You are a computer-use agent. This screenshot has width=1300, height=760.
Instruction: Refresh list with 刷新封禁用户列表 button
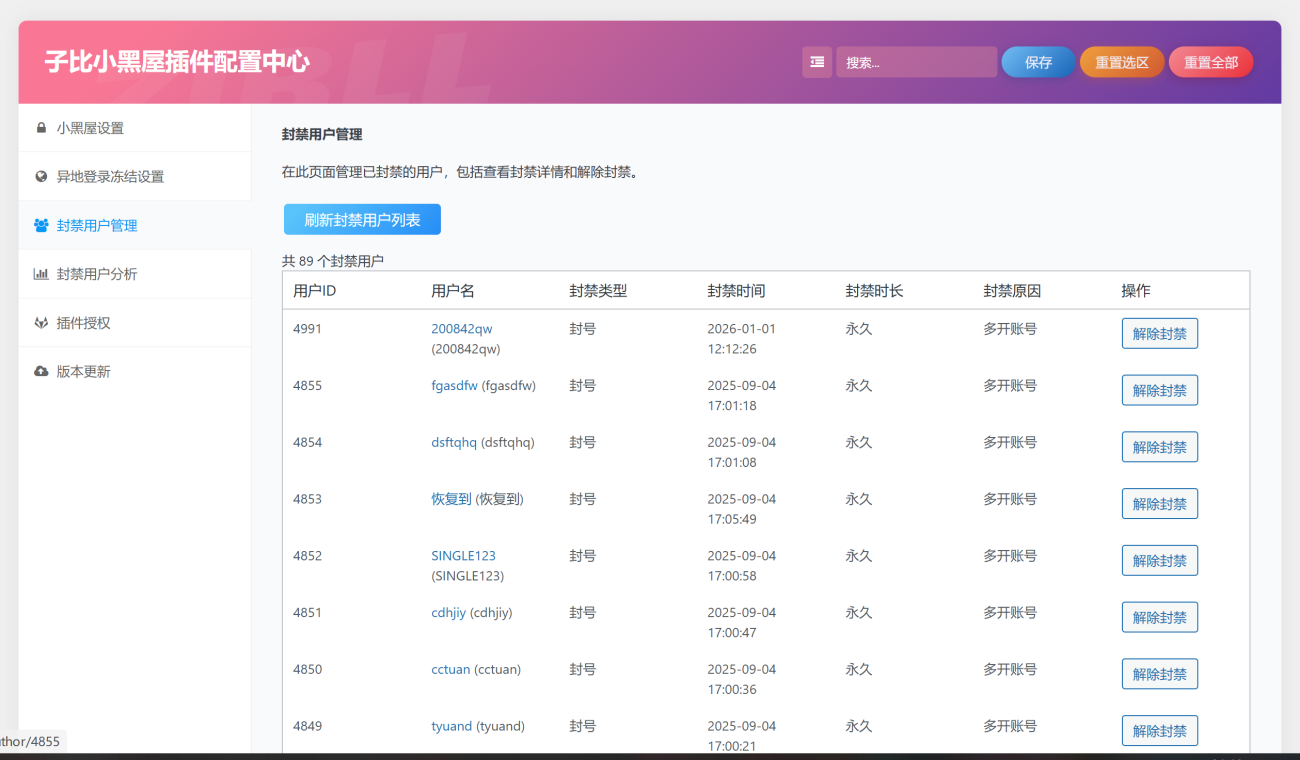pos(362,220)
